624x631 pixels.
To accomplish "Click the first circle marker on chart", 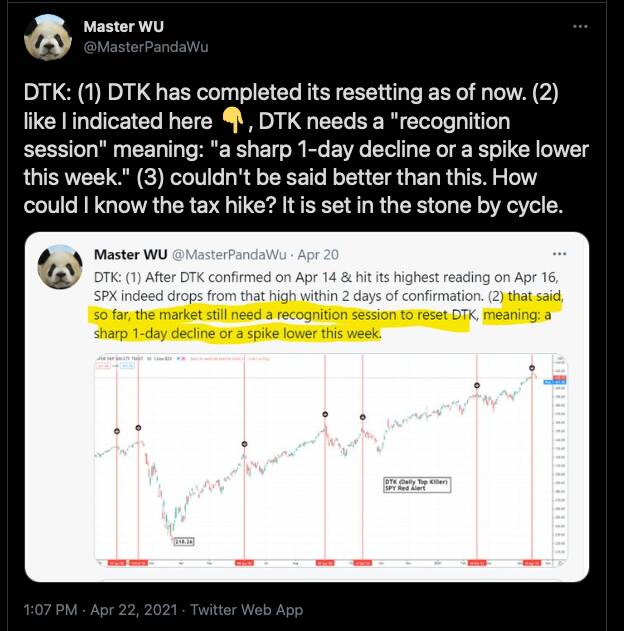I will (x=117, y=431).
